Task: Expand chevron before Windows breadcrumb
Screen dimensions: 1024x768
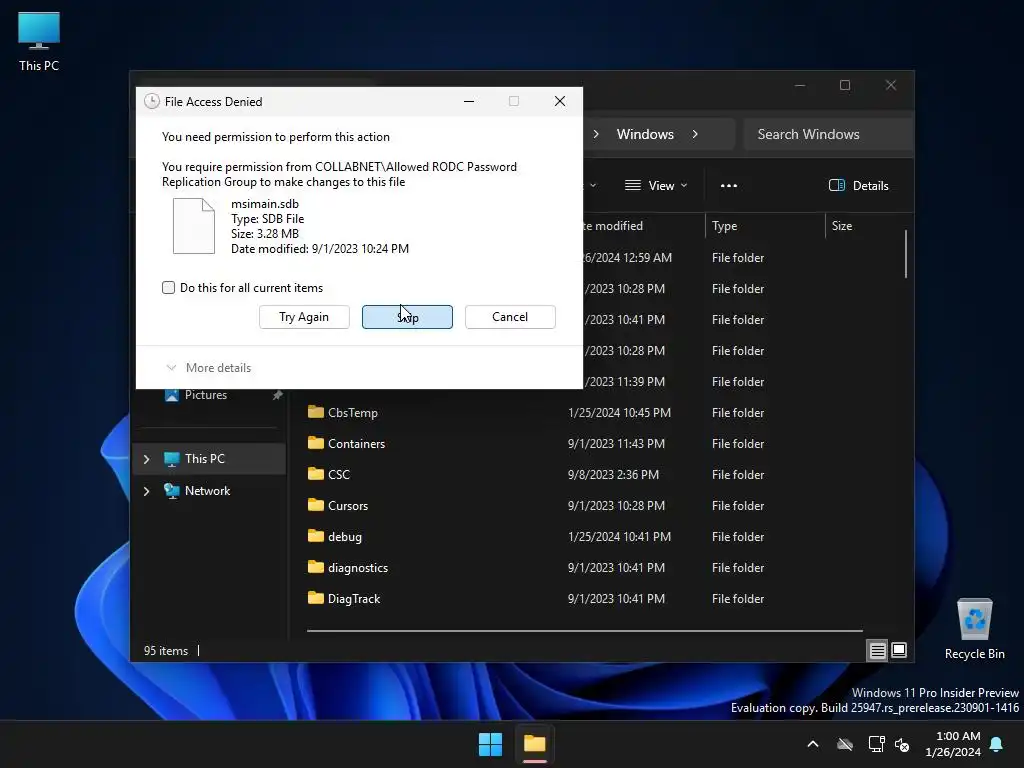Action: coord(596,134)
